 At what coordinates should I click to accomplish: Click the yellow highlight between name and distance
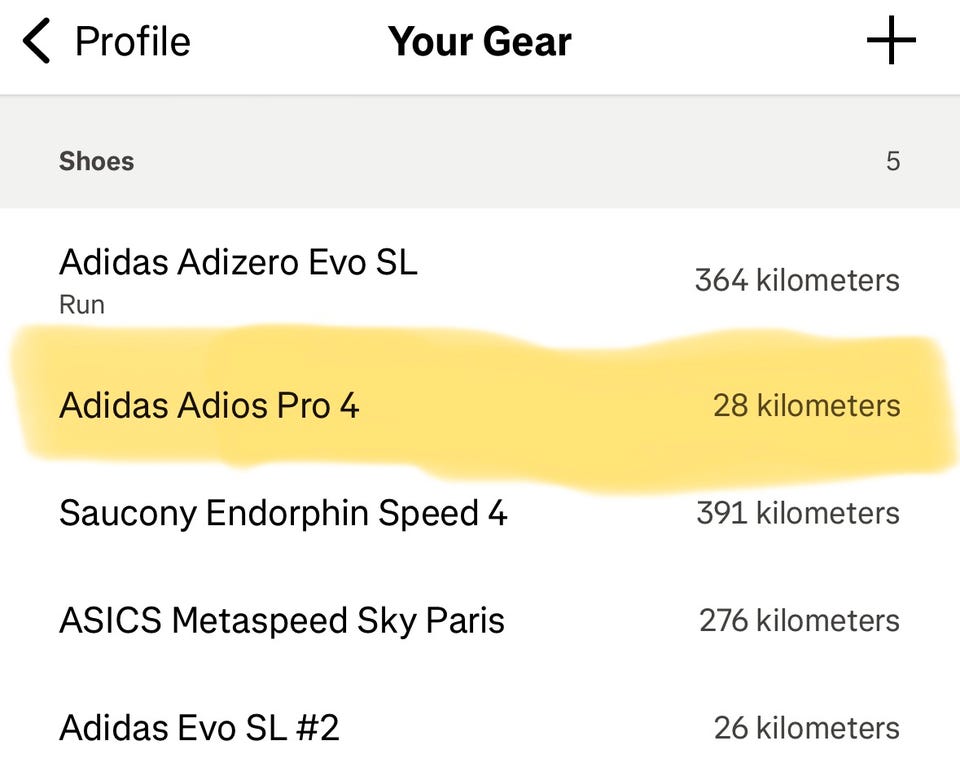530,406
